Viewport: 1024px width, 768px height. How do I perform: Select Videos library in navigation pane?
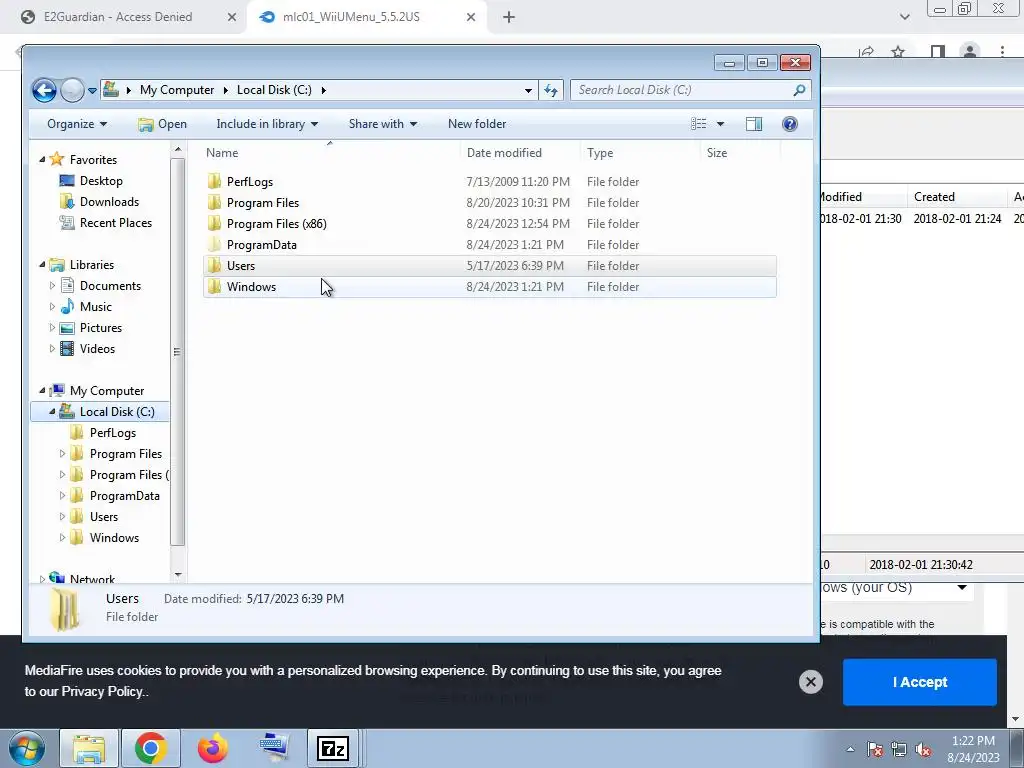pos(88,349)
